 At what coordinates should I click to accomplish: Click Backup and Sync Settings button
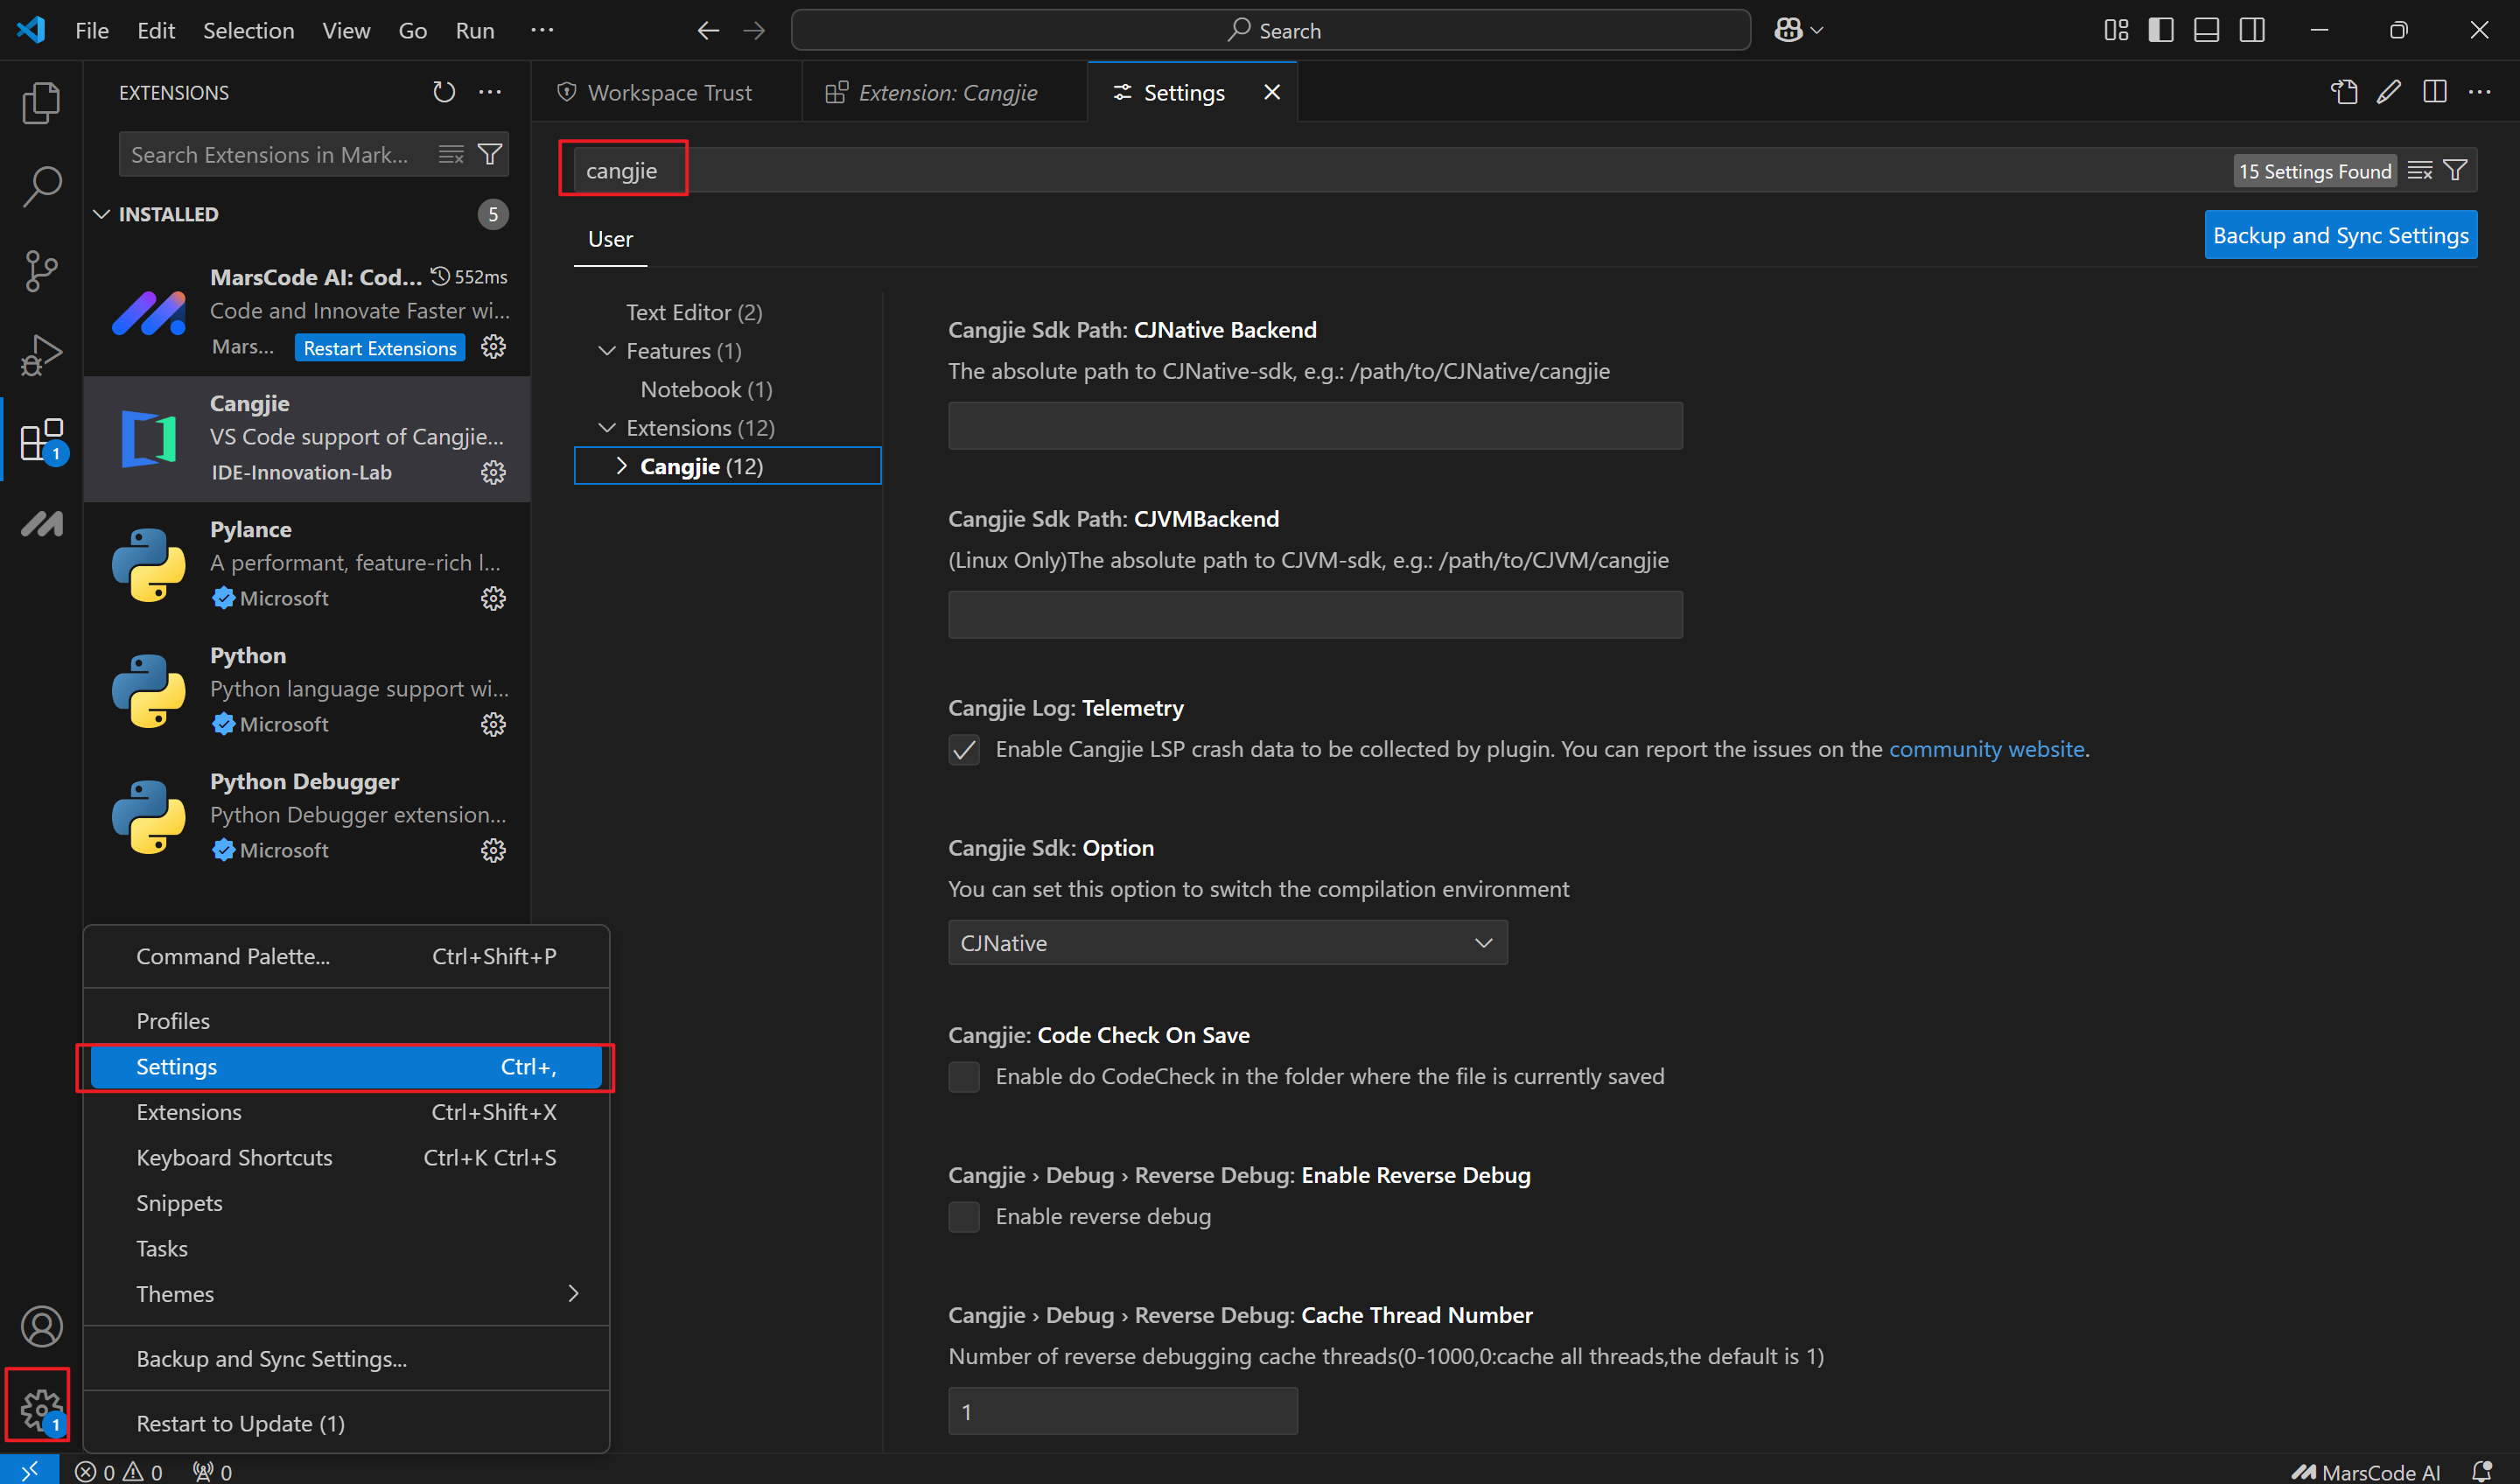(2340, 235)
